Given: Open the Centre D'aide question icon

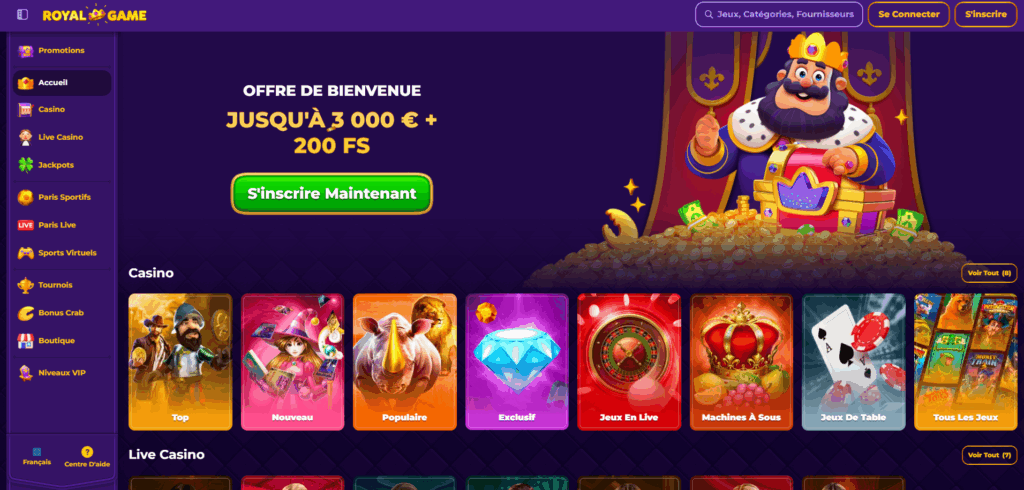Looking at the screenshot, I should click(x=87, y=452).
